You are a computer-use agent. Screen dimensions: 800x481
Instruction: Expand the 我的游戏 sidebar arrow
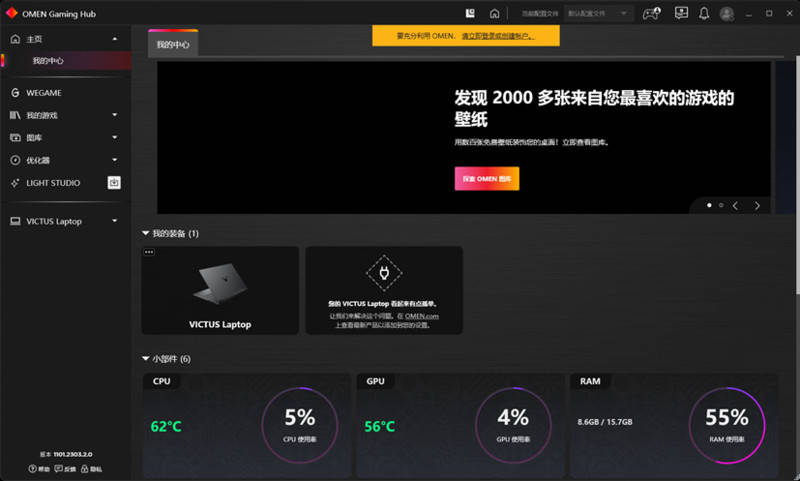[115, 115]
